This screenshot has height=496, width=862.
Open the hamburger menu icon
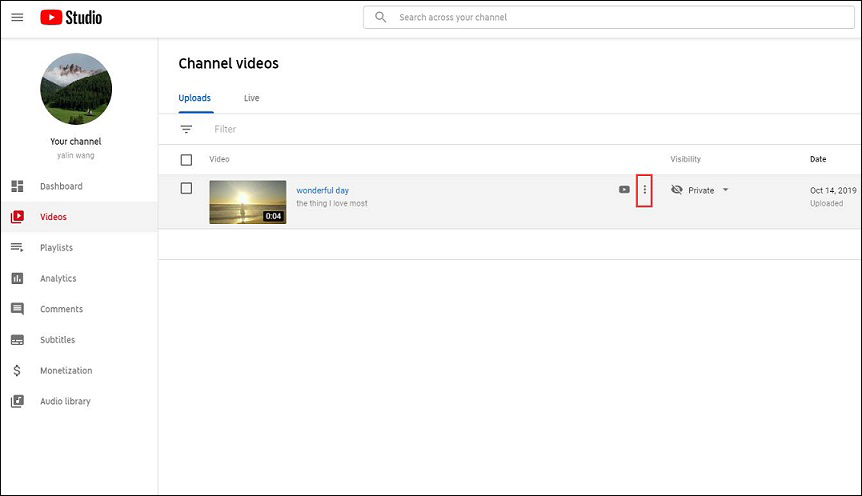18,17
